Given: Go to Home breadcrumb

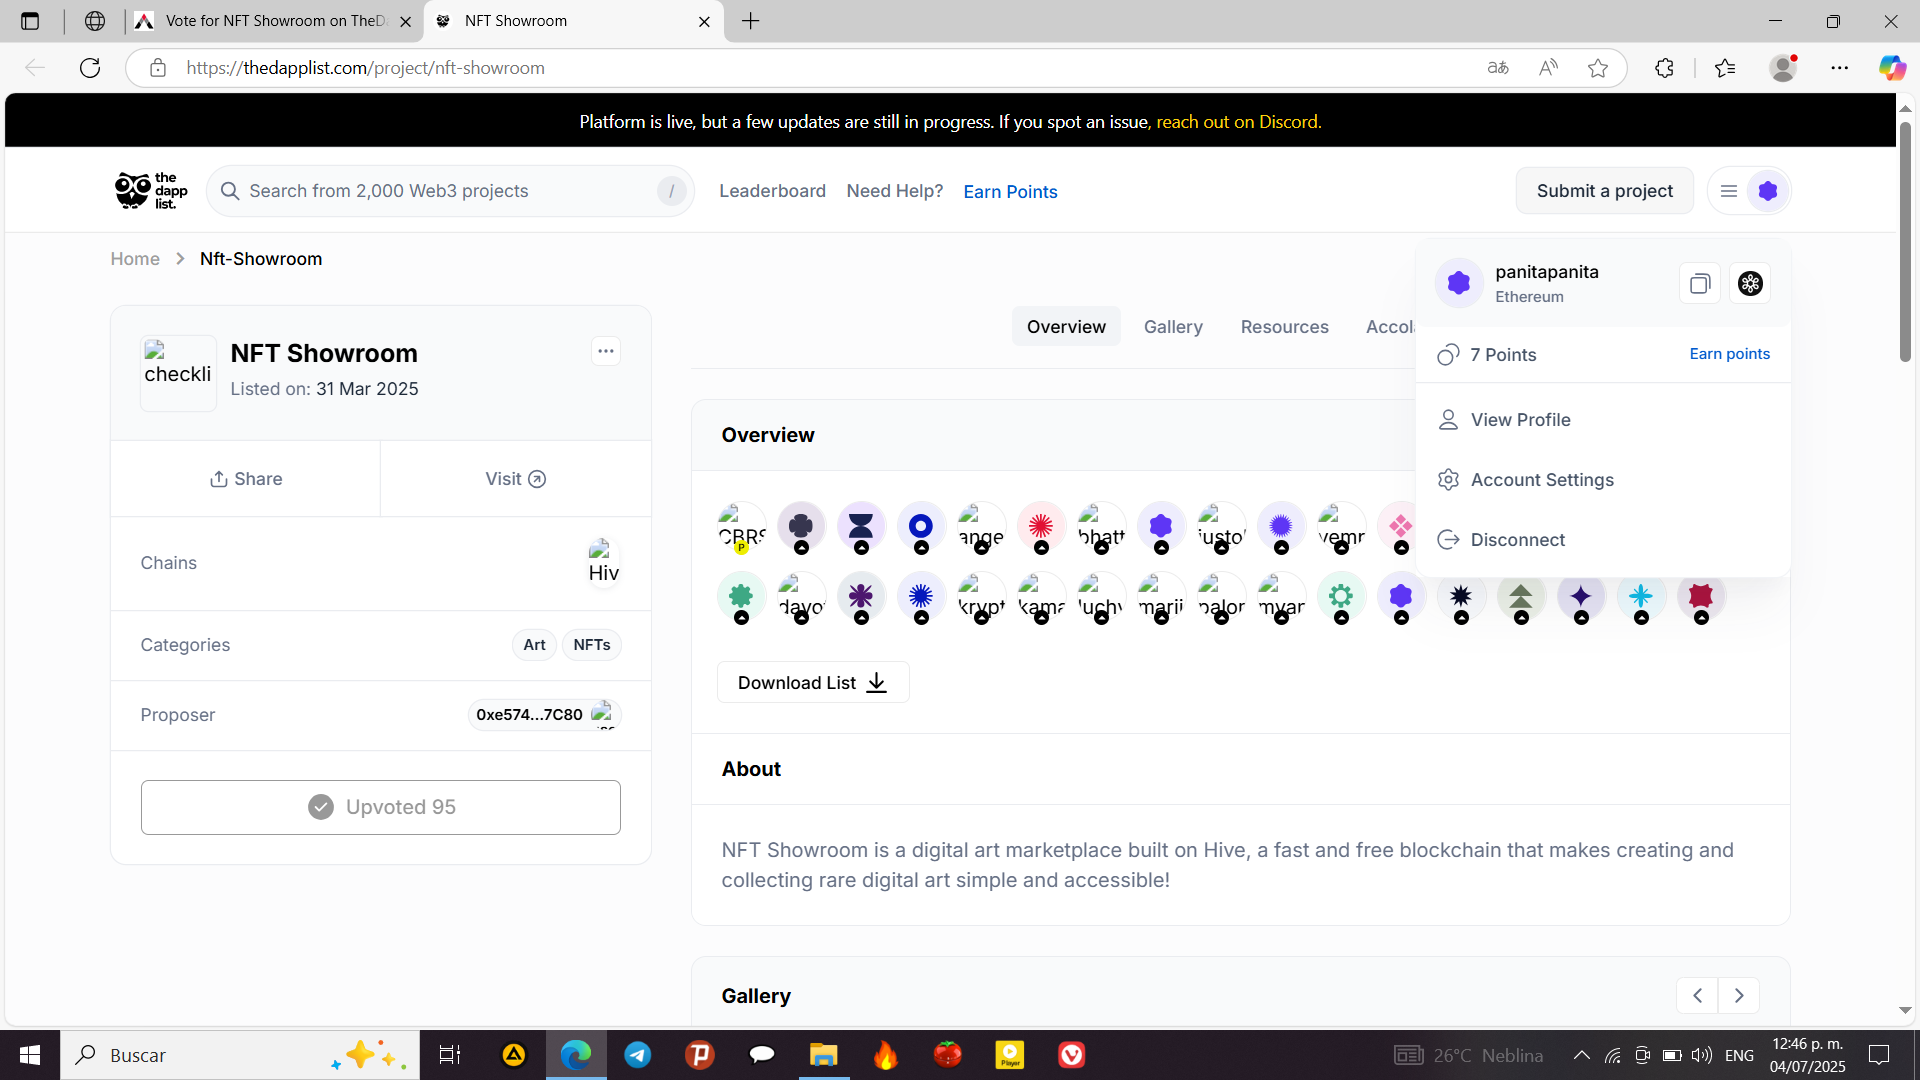Looking at the screenshot, I should pyautogui.click(x=135, y=259).
